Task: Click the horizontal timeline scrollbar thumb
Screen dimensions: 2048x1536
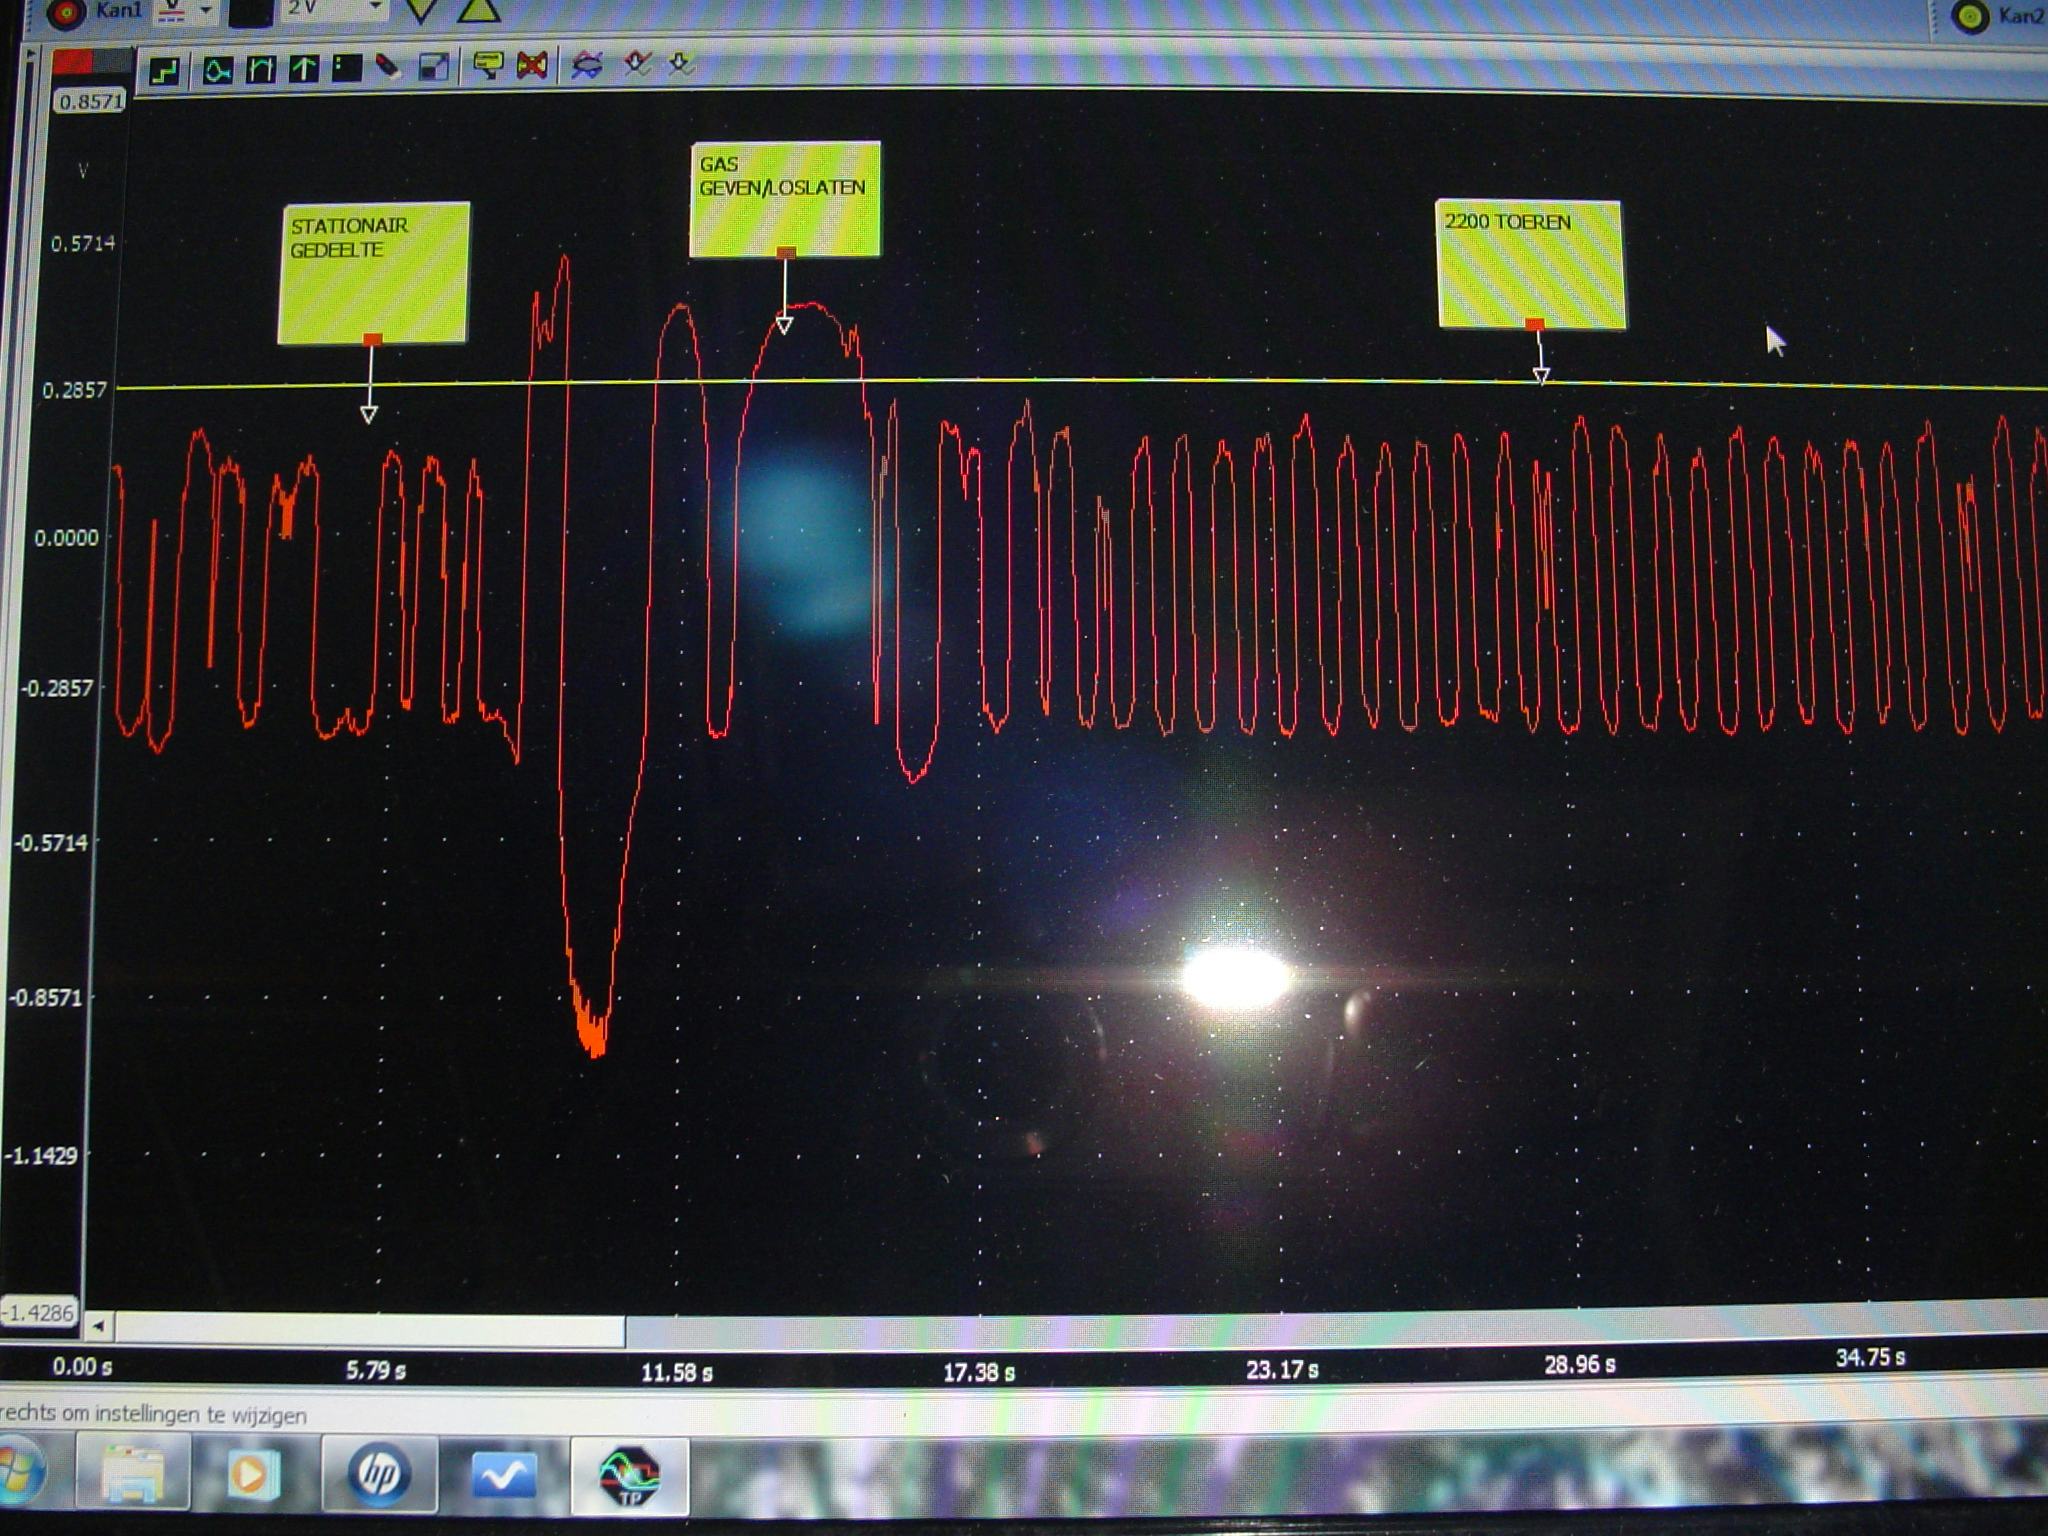Action: pyautogui.click(x=370, y=1330)
